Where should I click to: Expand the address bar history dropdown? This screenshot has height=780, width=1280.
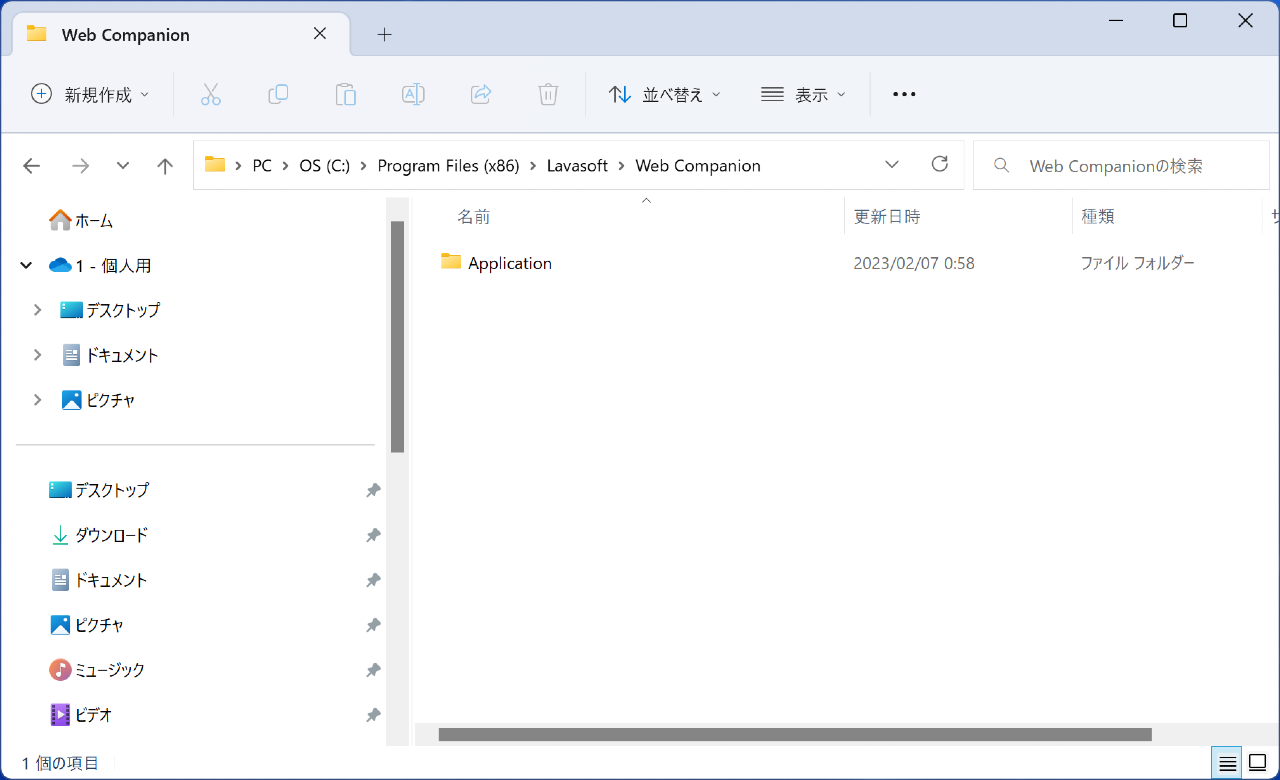pos(892,165)
